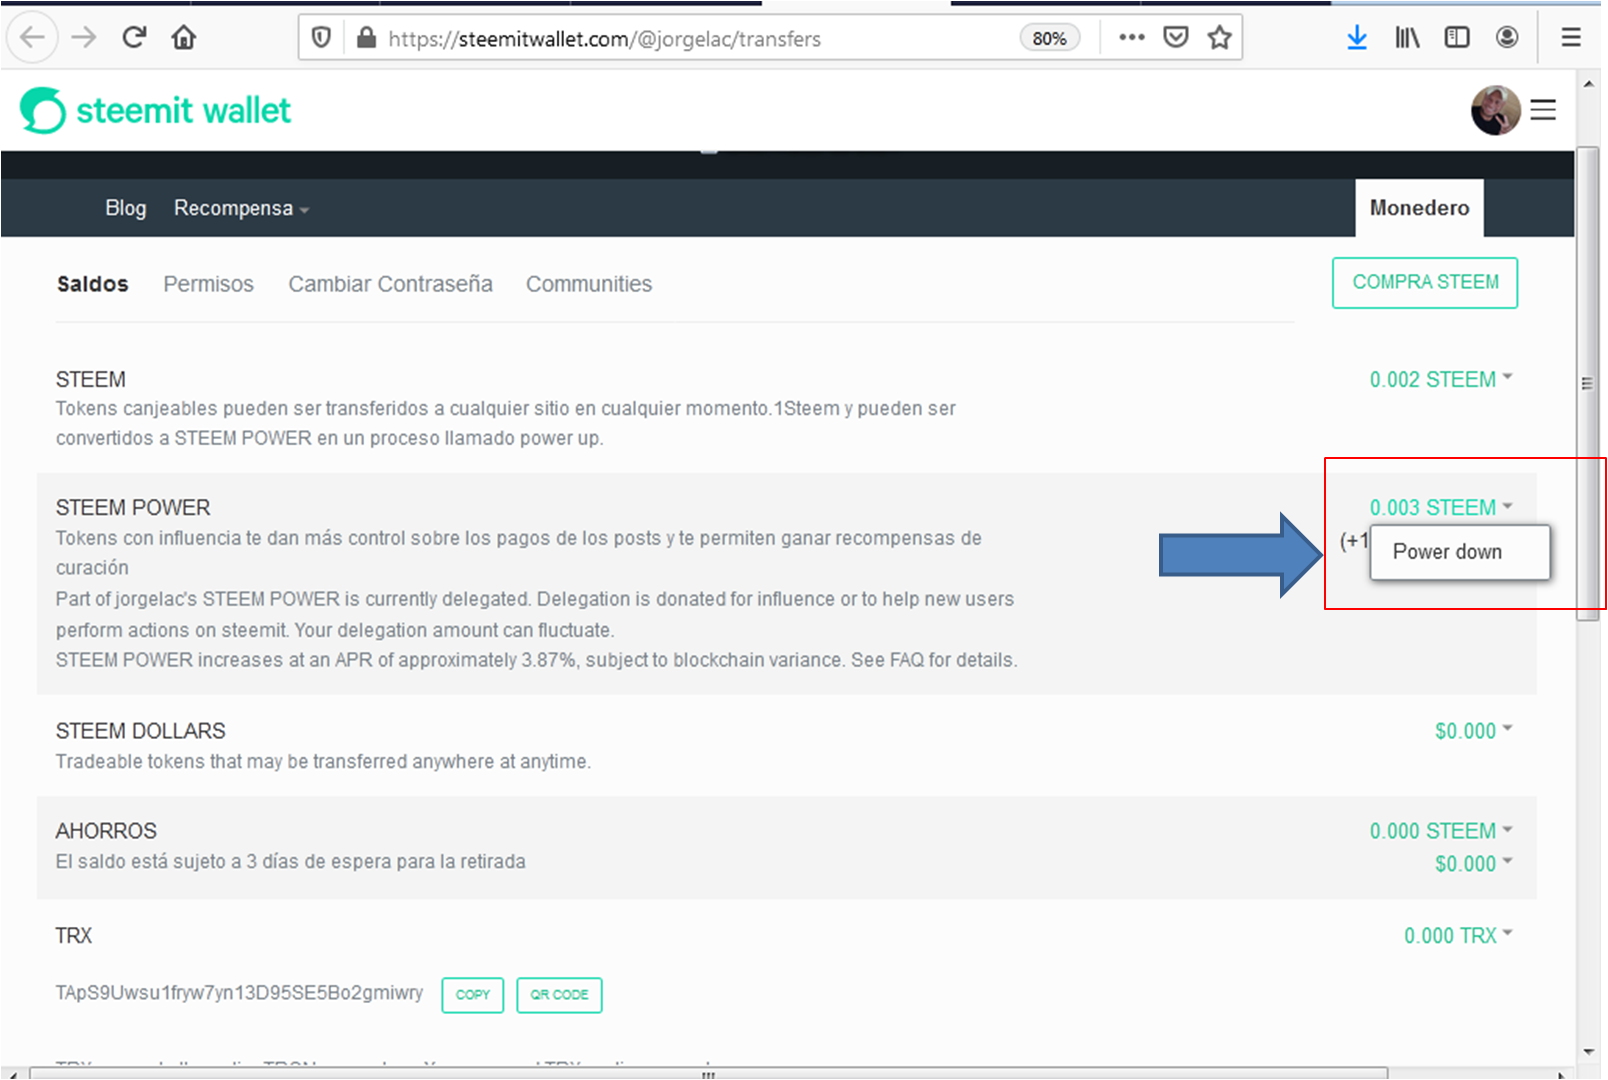
Task: Expand the 0.003 STEEM power dropdown
Action: (x=1441, y=508)
